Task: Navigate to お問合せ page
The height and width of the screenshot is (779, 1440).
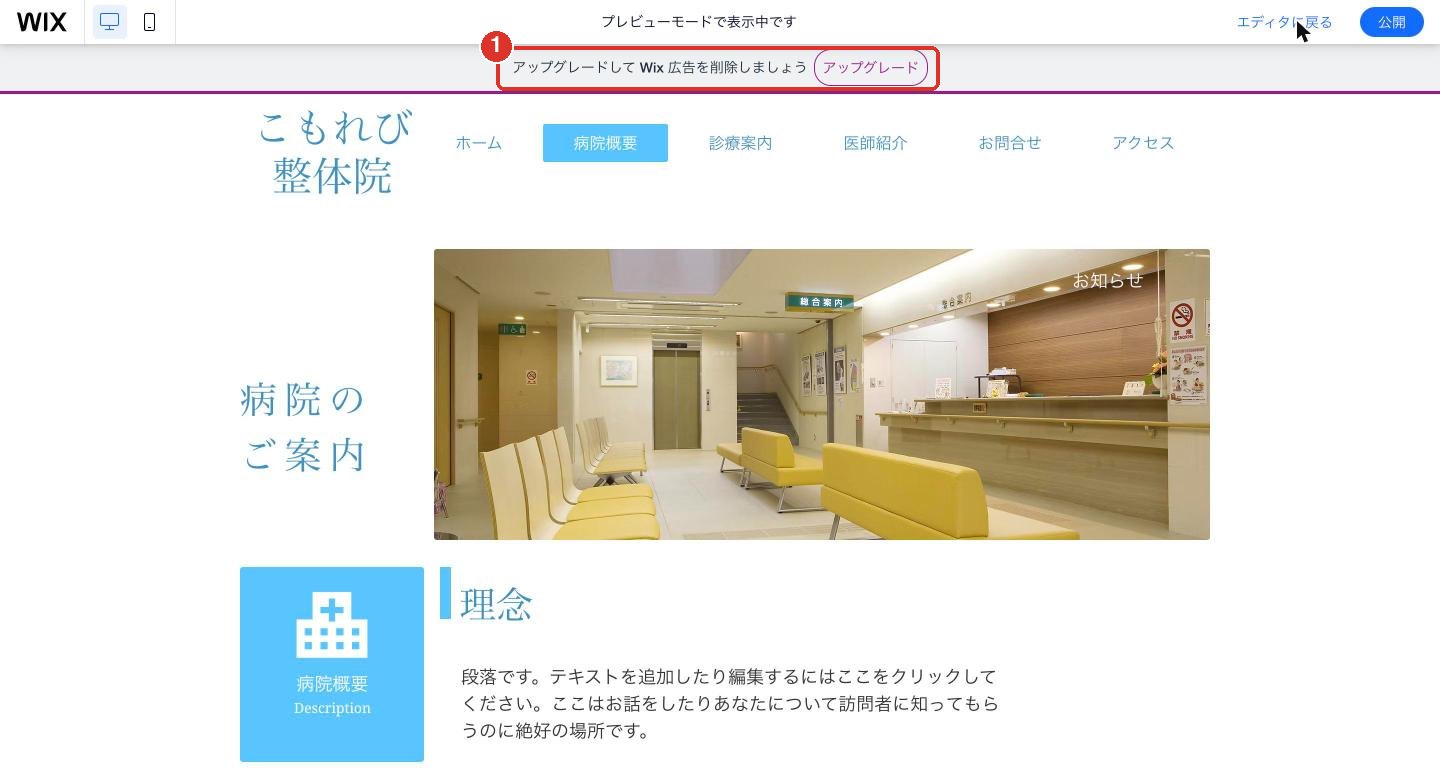Action: (x=1009, y=143)
